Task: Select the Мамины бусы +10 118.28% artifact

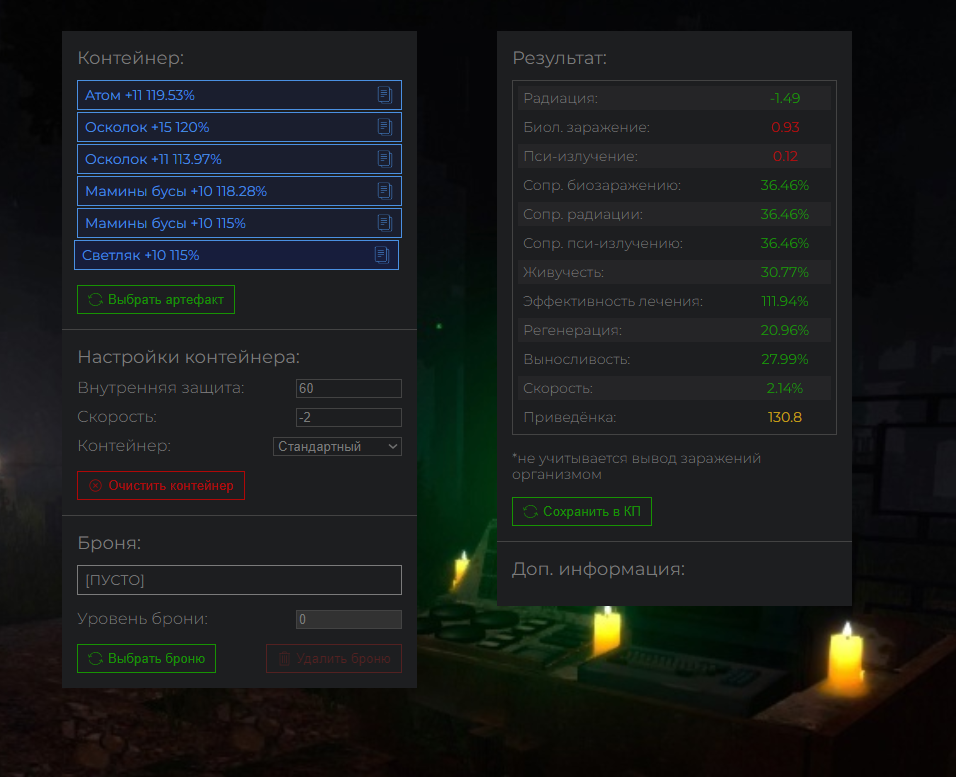Action: 239,191
